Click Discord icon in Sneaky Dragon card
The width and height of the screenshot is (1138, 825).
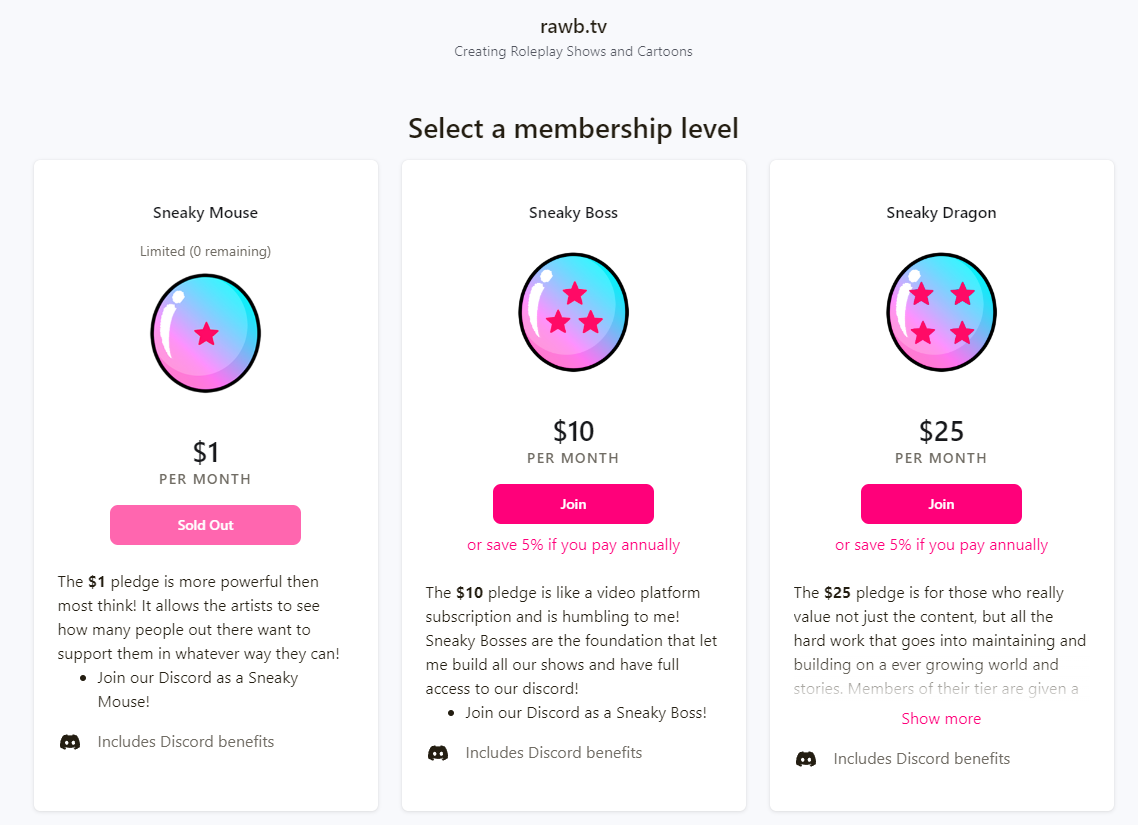click(x=806, y=759)
